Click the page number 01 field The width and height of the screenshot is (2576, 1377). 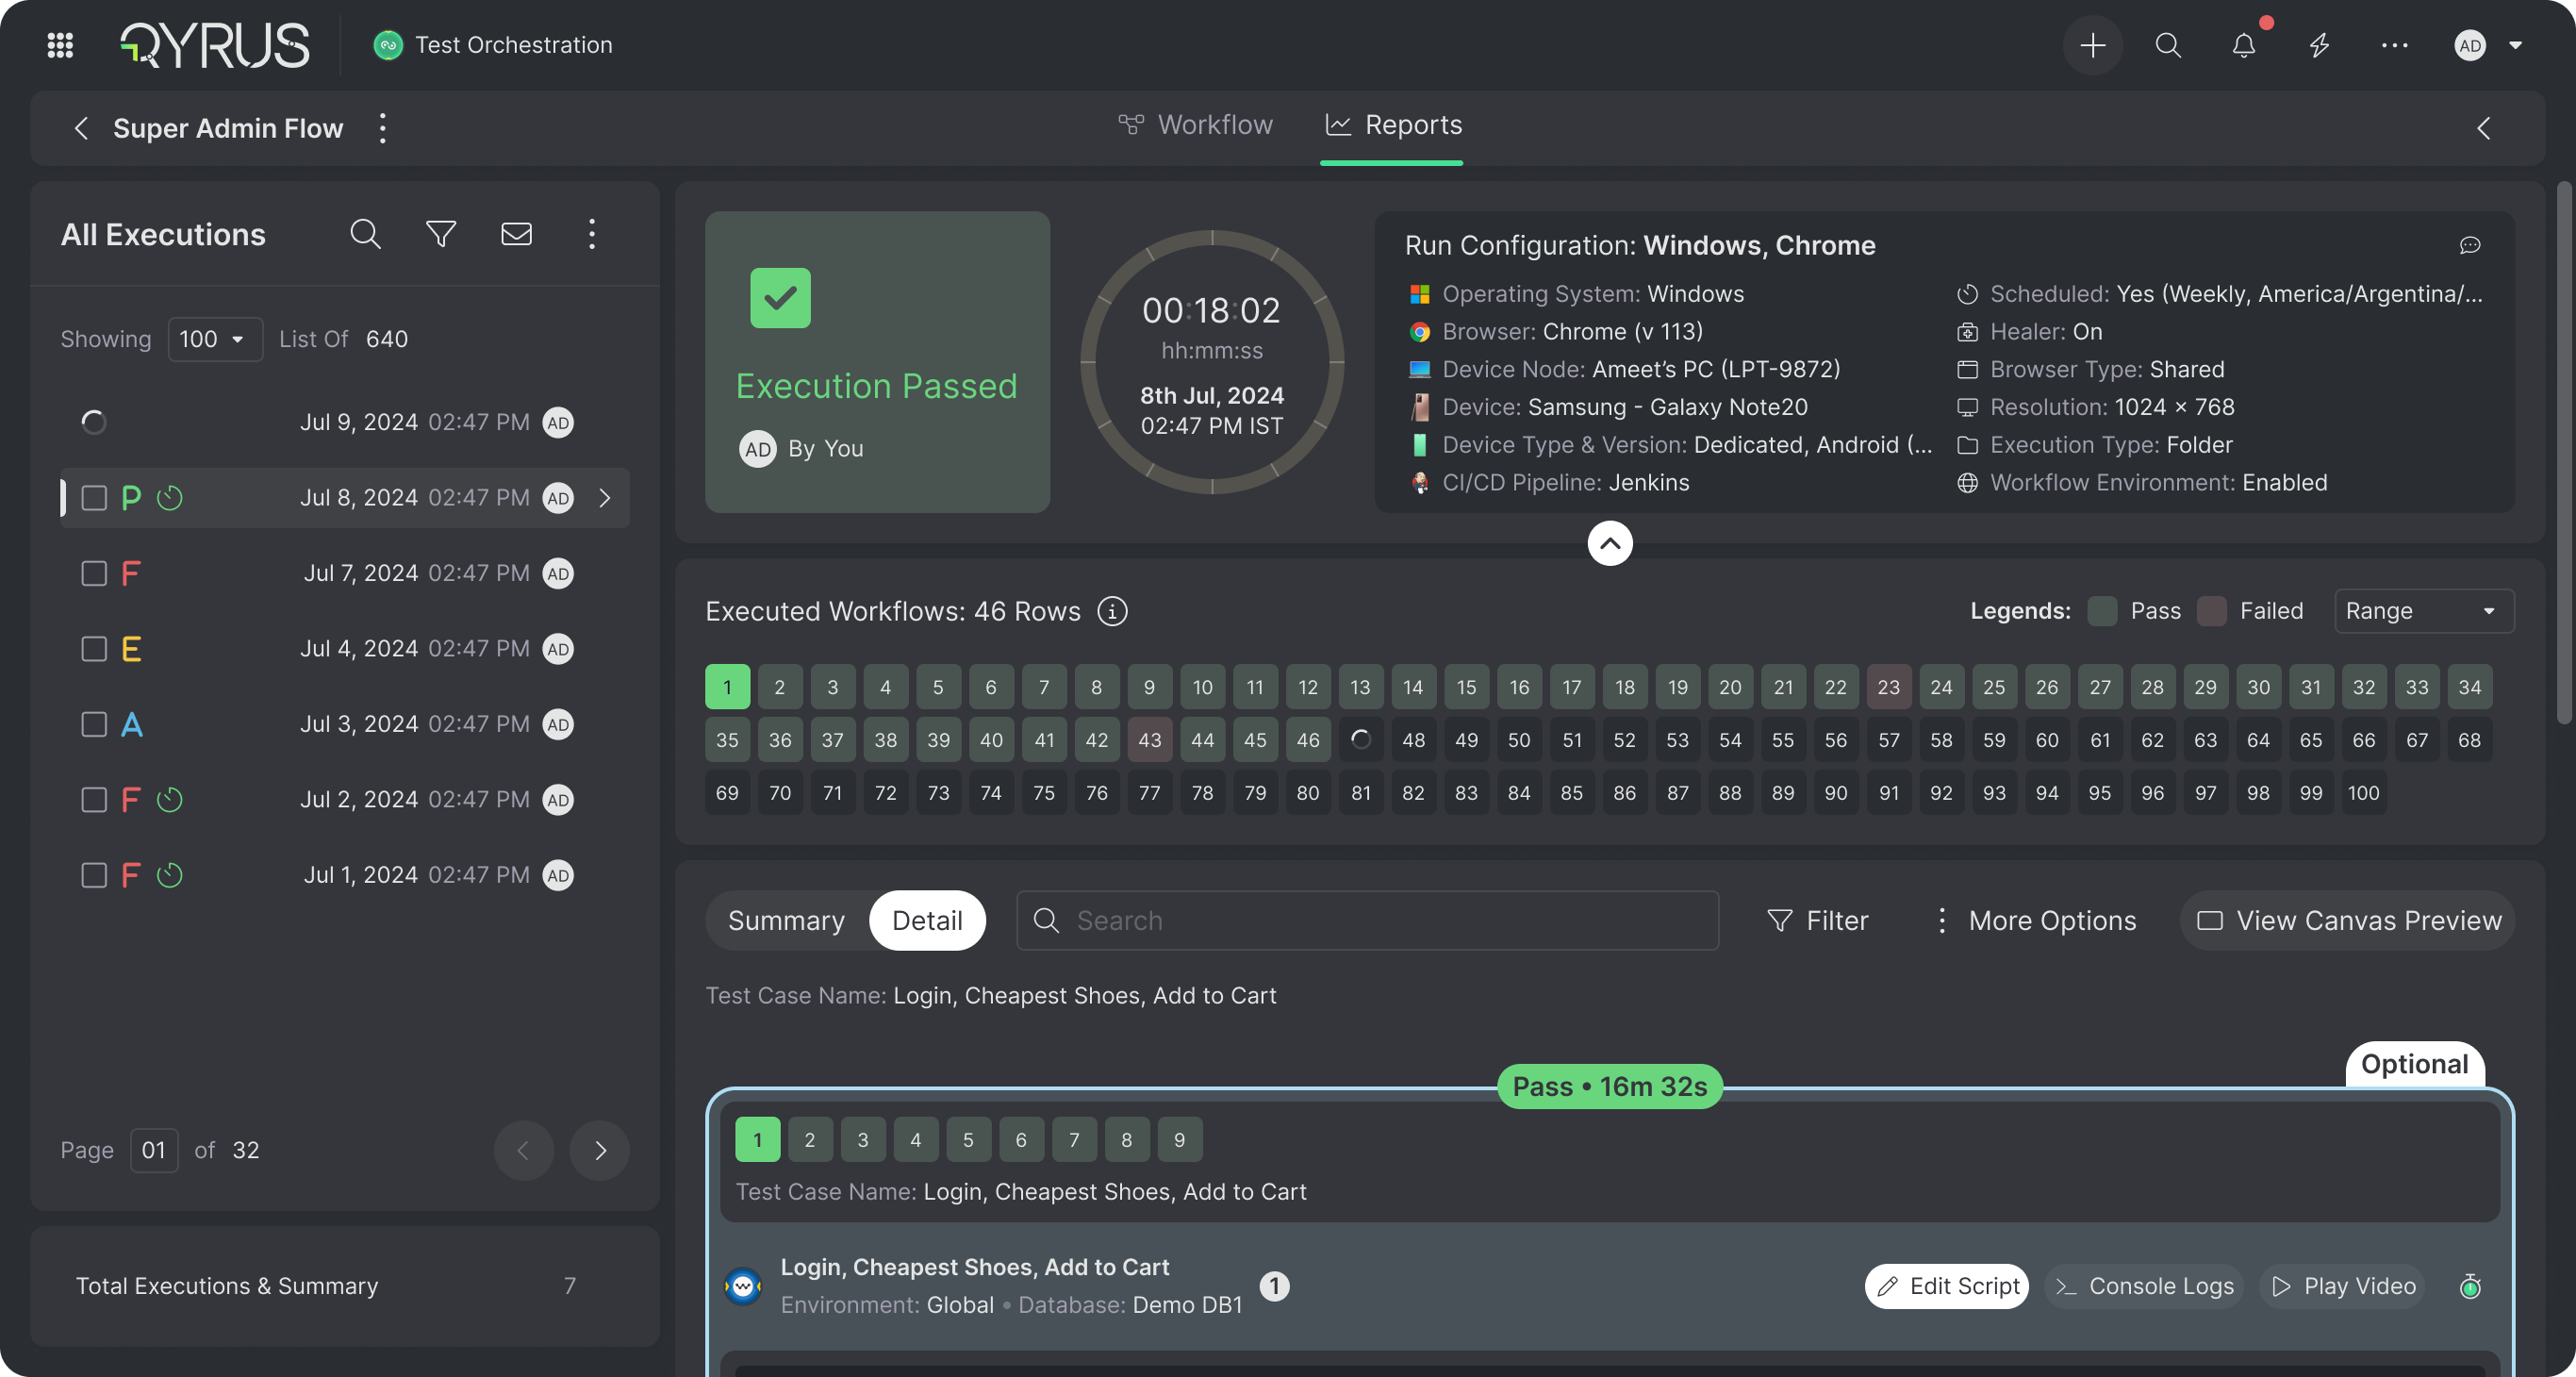tap(154, 1150)
